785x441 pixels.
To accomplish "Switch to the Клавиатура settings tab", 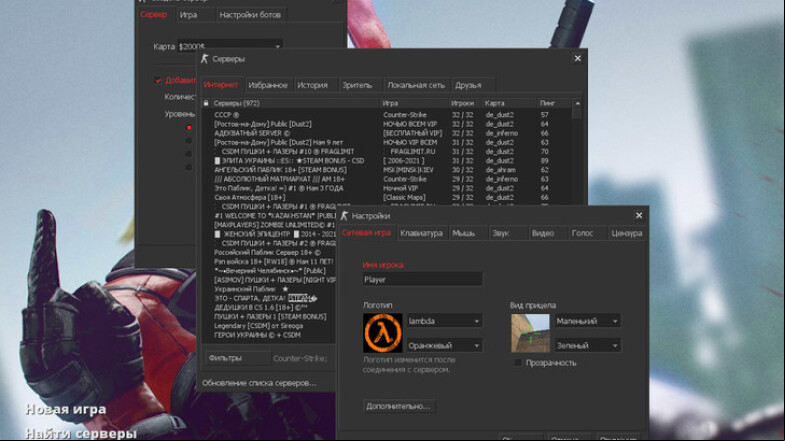I will pos(421,233).
